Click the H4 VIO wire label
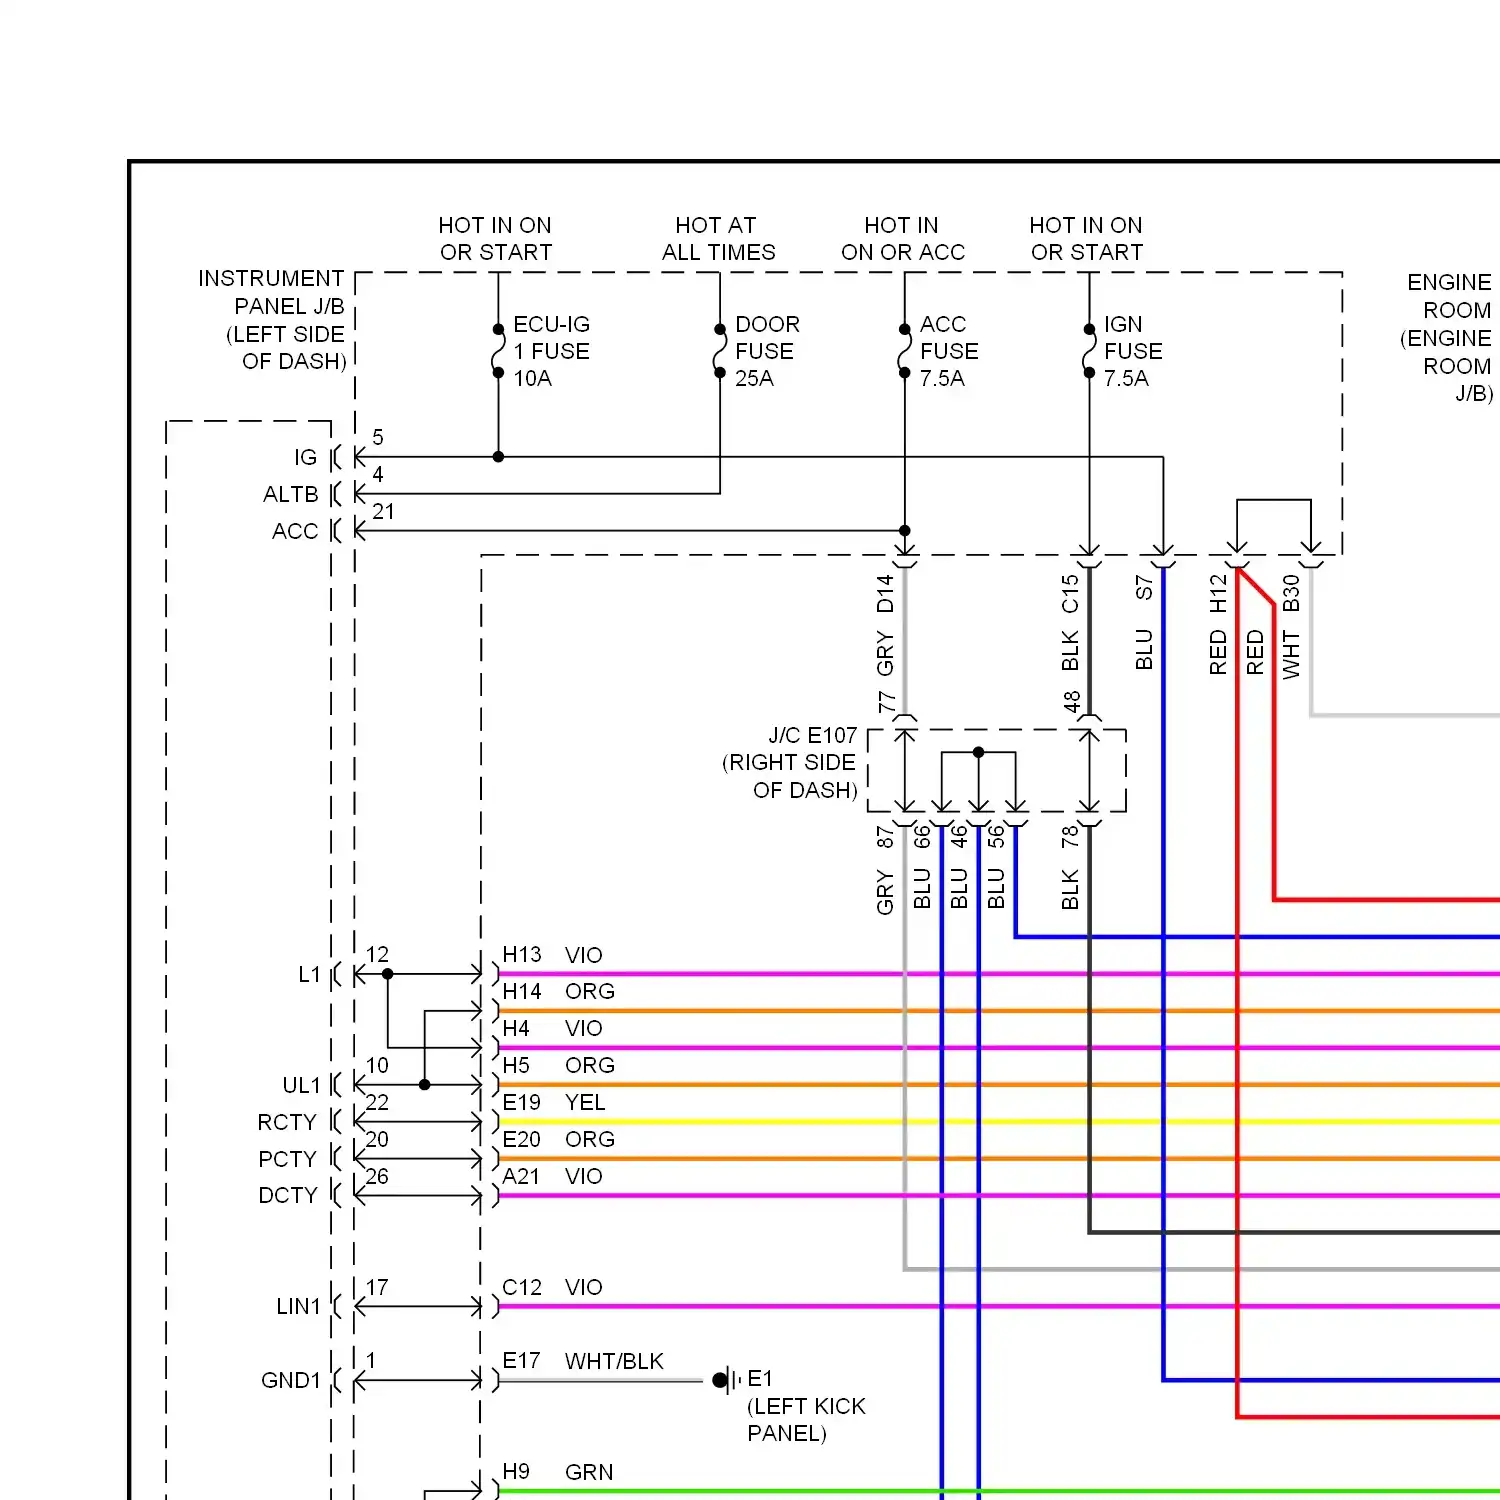1500x1500 pixels. pyautogui.click(x=552, y=1029)
